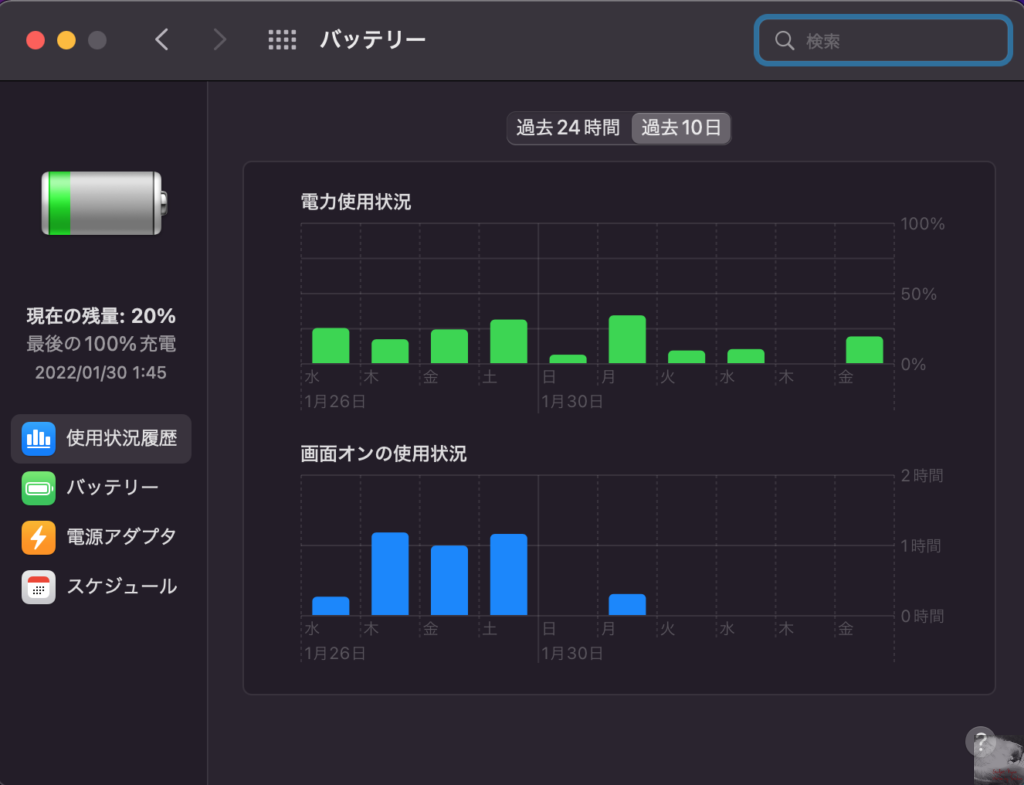Click the forward navigation arrow
This screenshot has height=785, width=1024.
point(219,39)
